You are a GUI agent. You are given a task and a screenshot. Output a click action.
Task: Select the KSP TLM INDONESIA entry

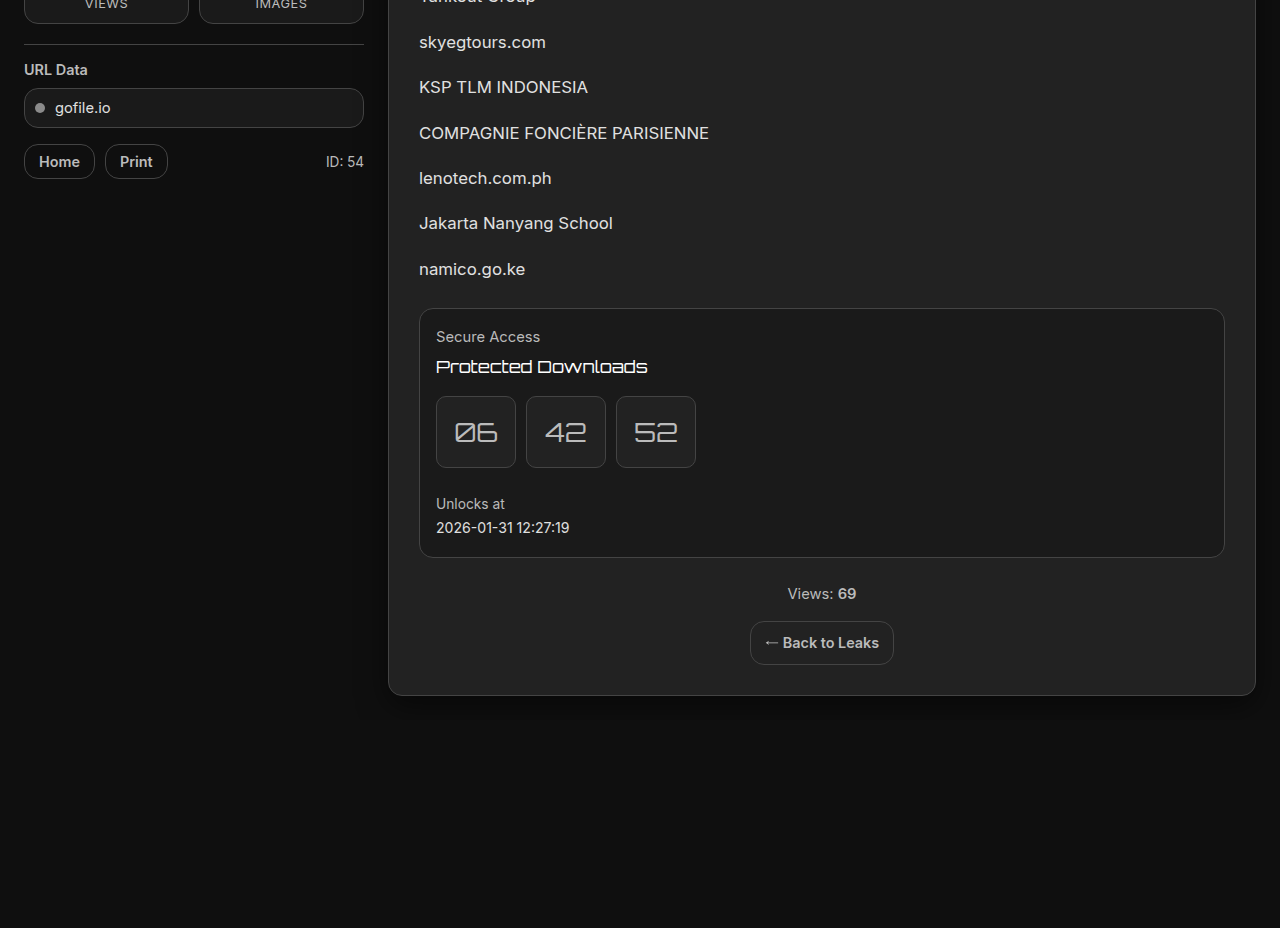tap(503, 87)
